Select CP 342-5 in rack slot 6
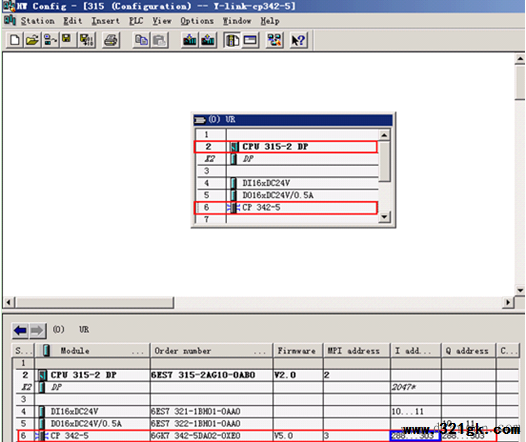The height and width of the screenshot is (442, 526). pos(286,208)
